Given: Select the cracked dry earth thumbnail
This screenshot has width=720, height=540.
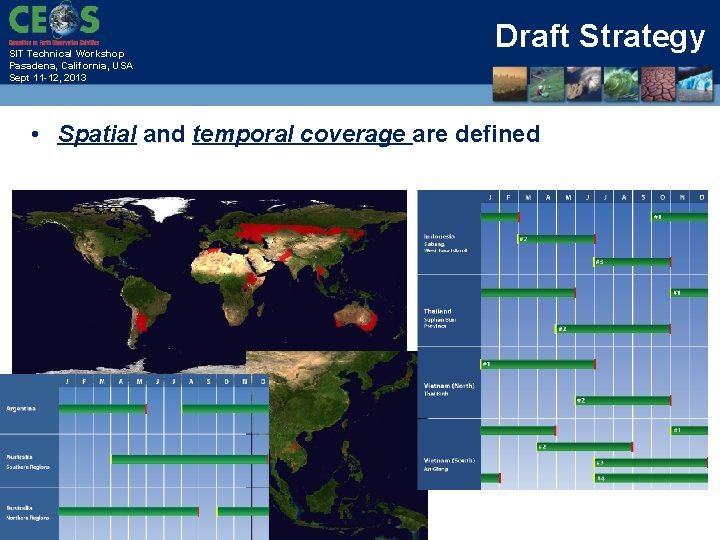Looking at the screenshot, I should tap(658, 84).
